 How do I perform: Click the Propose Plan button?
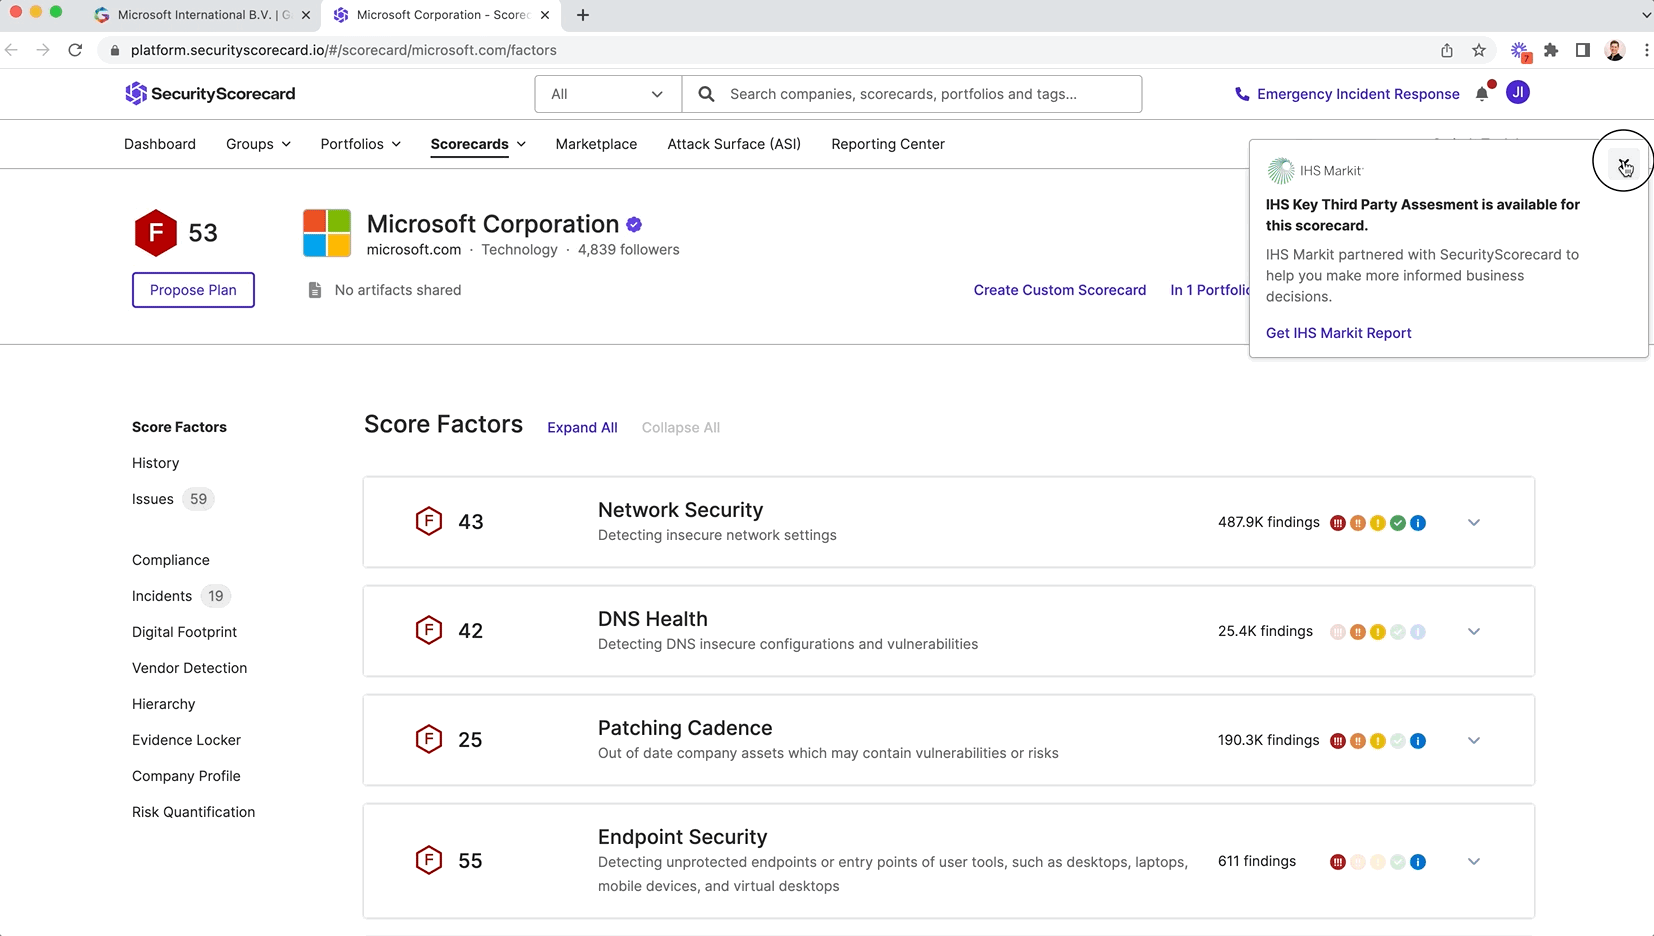tap(193, 290)
